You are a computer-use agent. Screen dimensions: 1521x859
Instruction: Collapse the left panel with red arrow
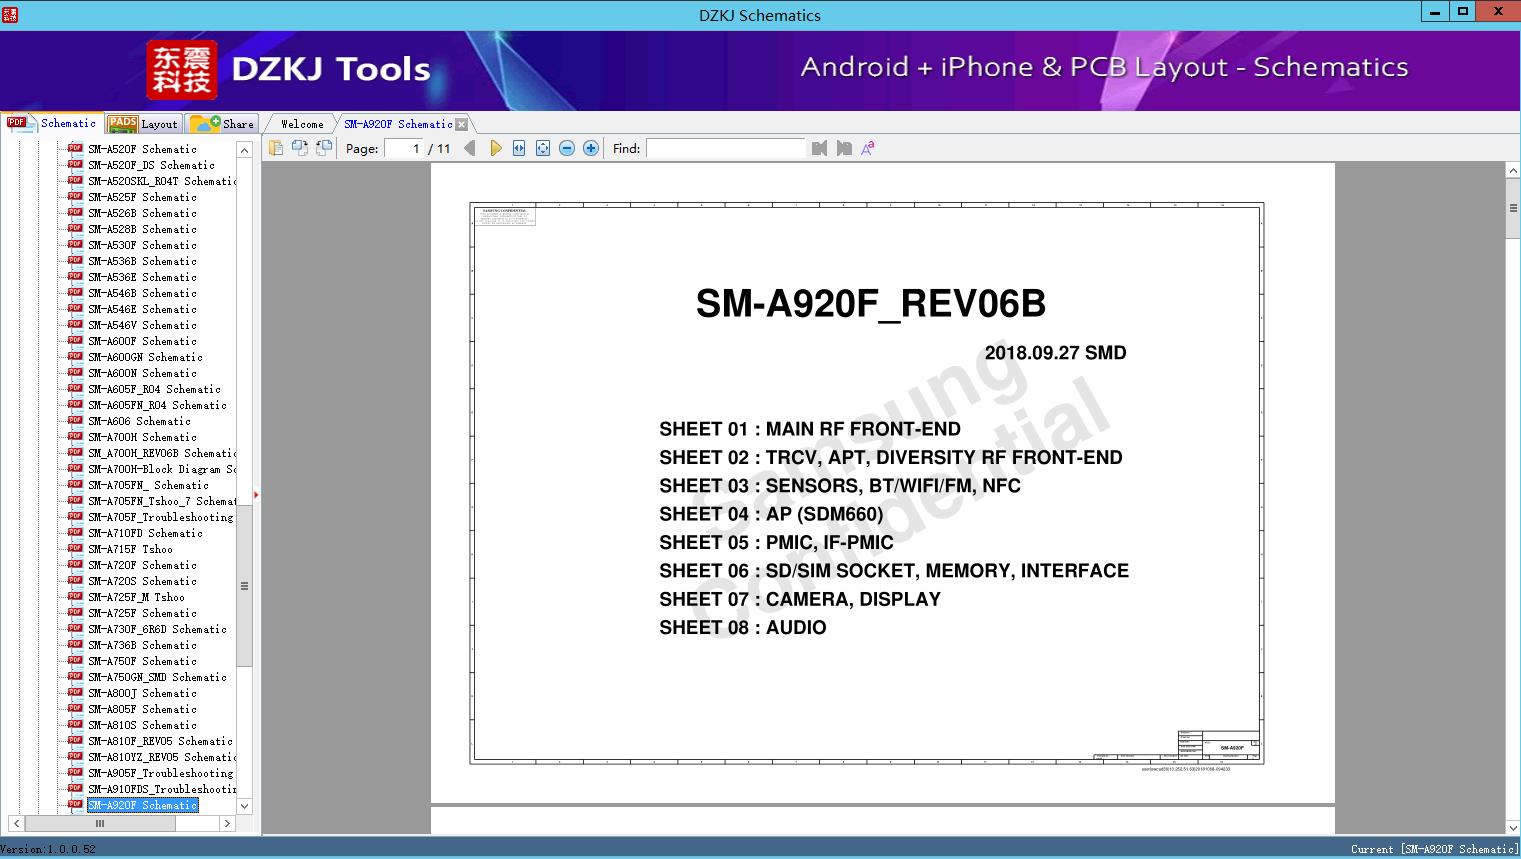[x=256, y=494]
